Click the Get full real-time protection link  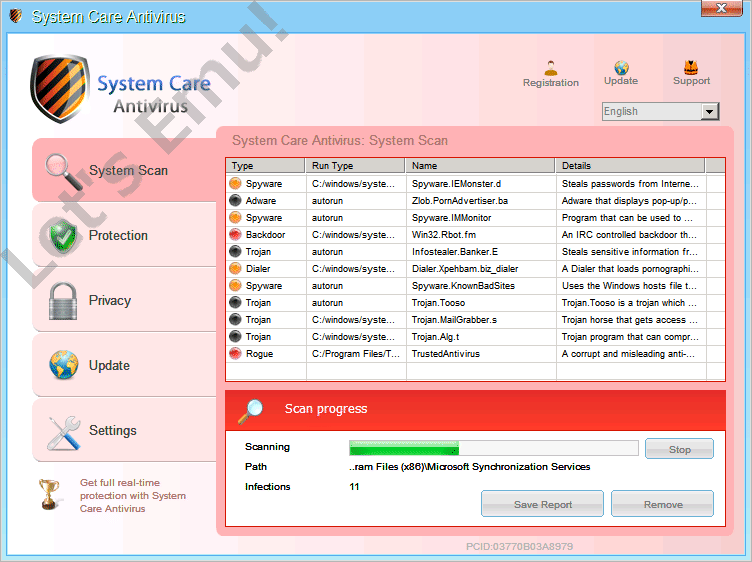(133, 495)
